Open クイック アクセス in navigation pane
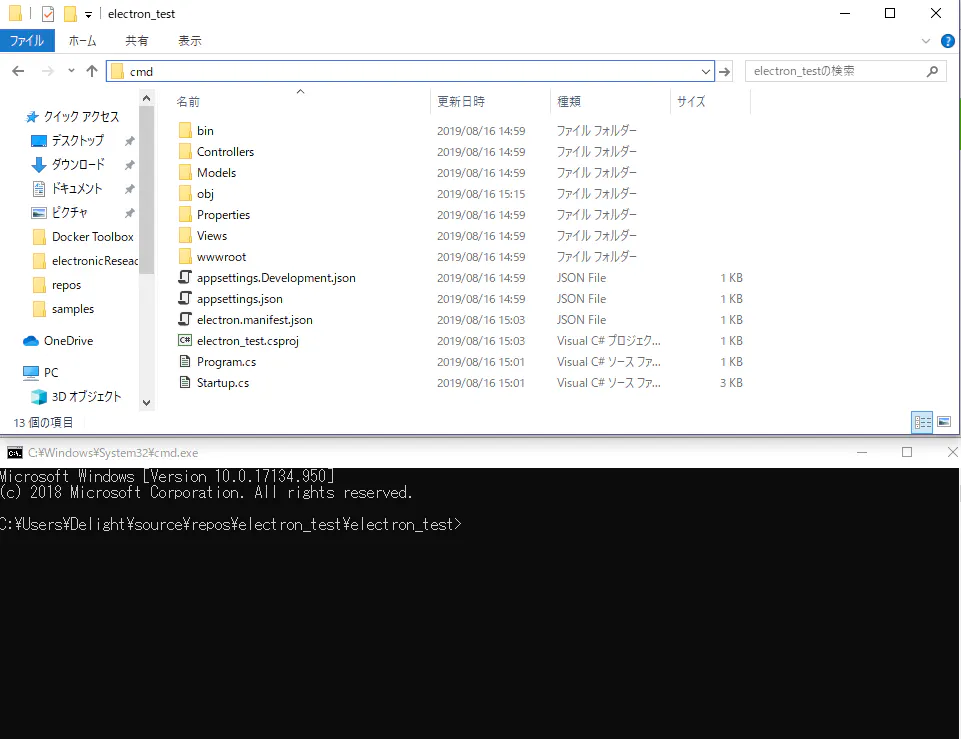 tap(81, 116)
